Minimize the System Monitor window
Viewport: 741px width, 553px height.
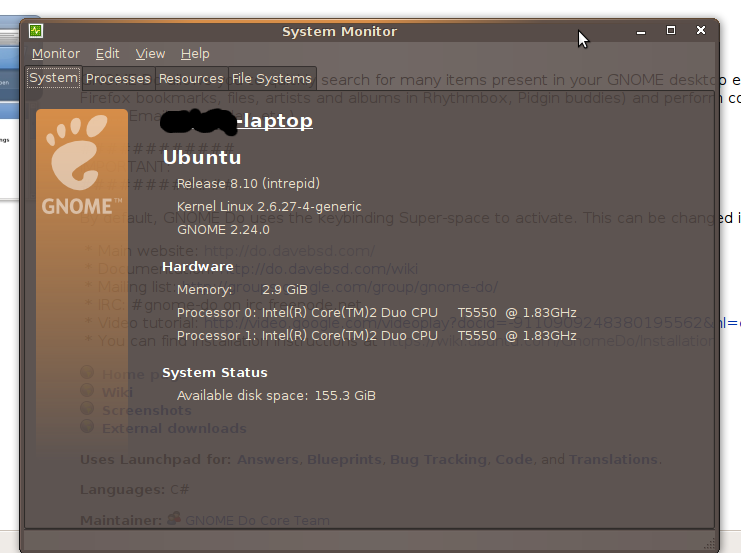click(641, 31)
